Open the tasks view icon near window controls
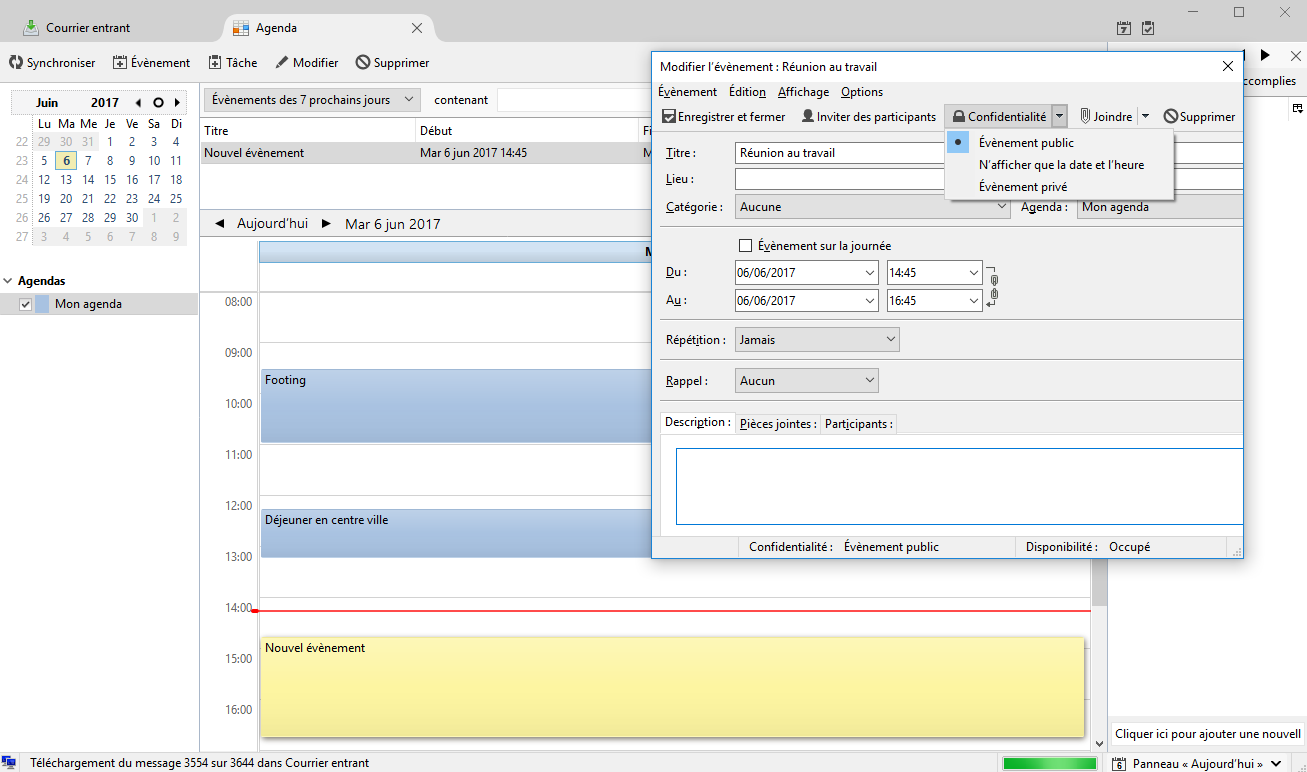Screen dimensions: 1307x772 tap(1147, 28)
